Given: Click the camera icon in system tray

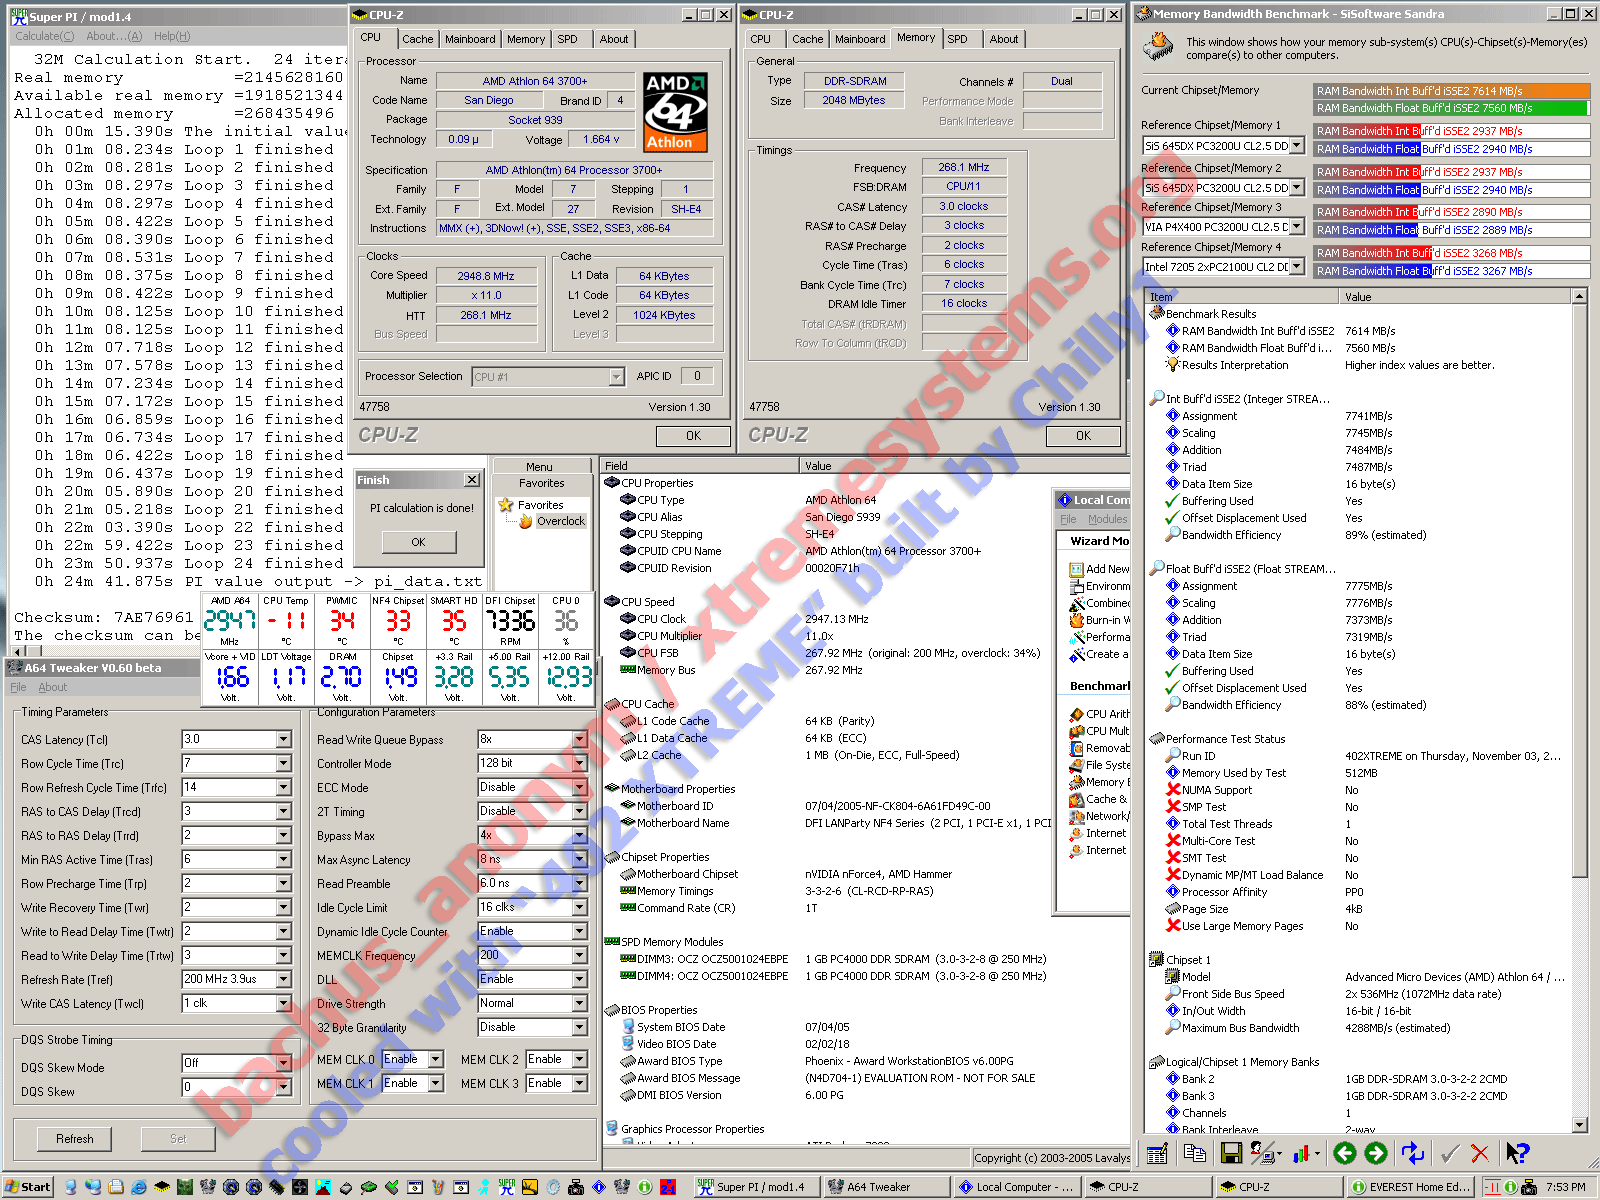Looking at the screenshot, I should click(x=1527, y=1187).
